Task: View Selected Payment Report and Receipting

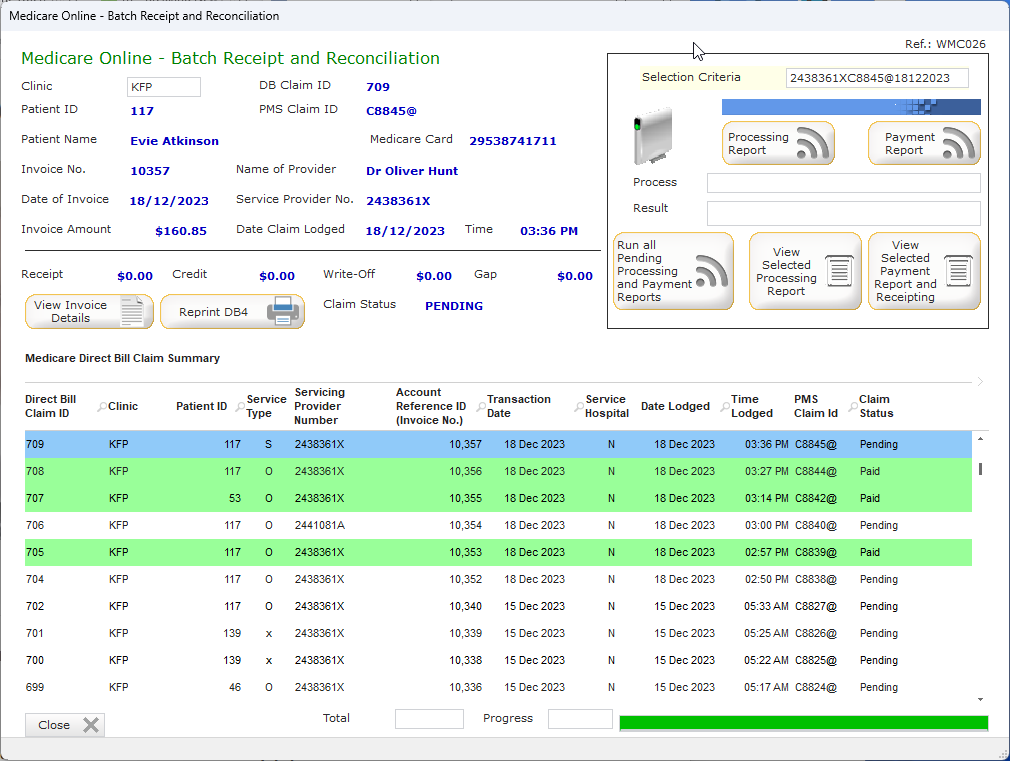Action: coord(924,271)
